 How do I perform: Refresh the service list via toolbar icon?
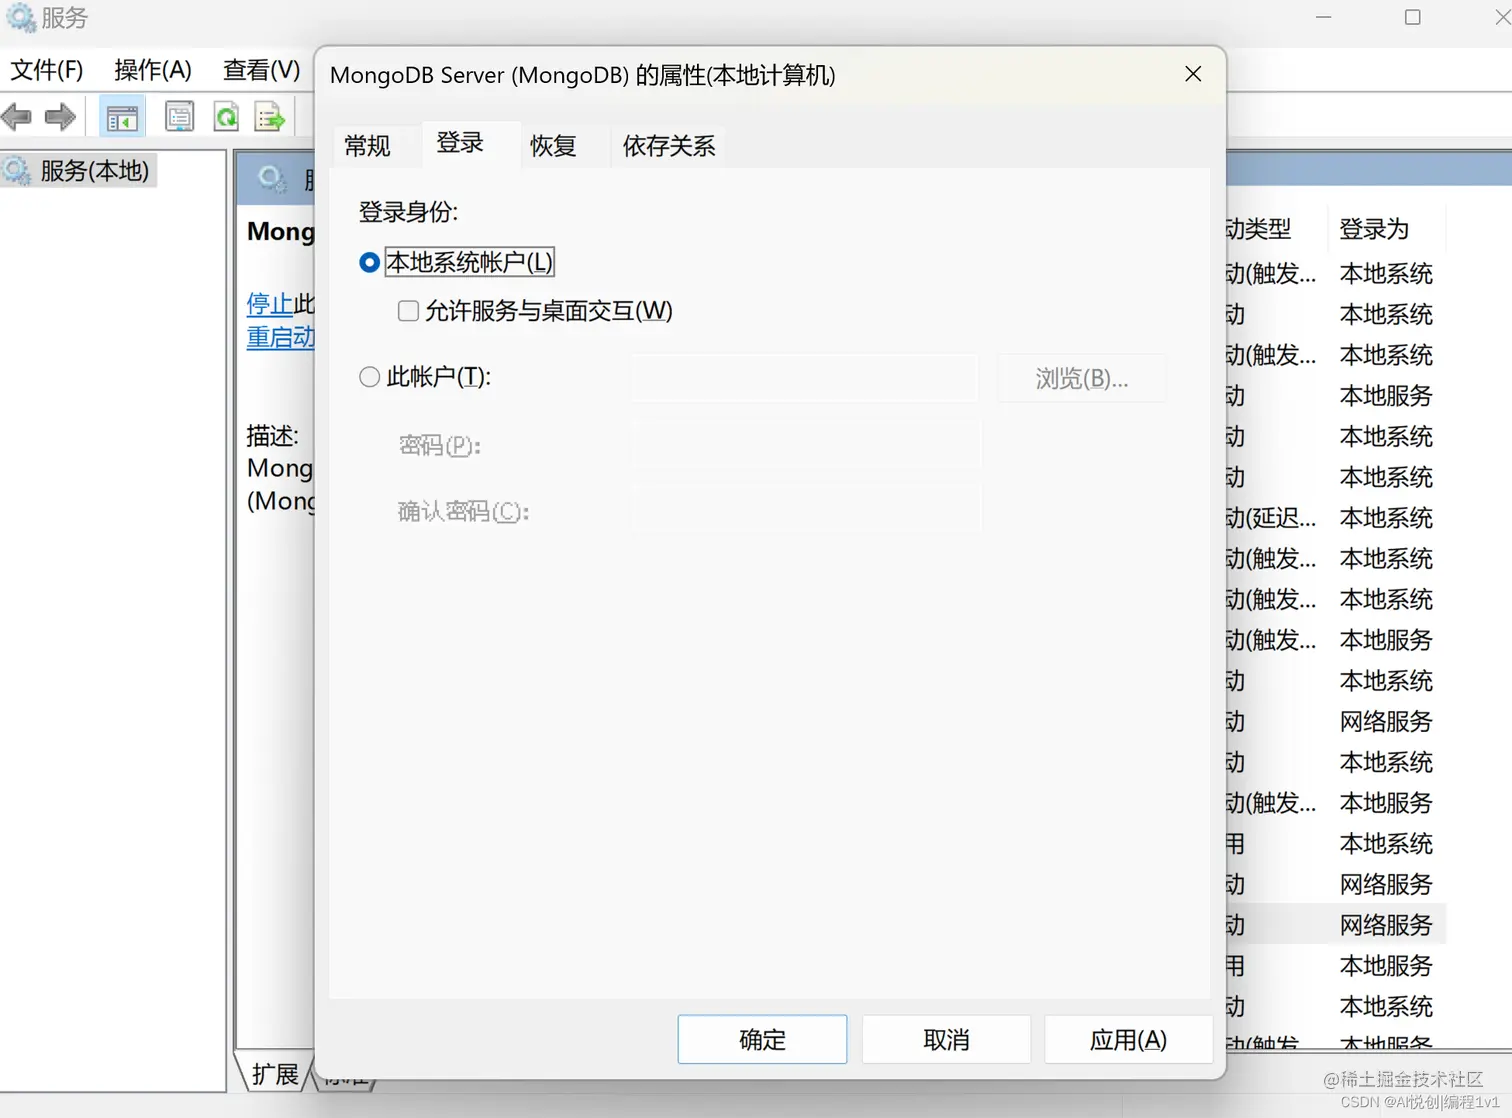(x=226, y=116)
